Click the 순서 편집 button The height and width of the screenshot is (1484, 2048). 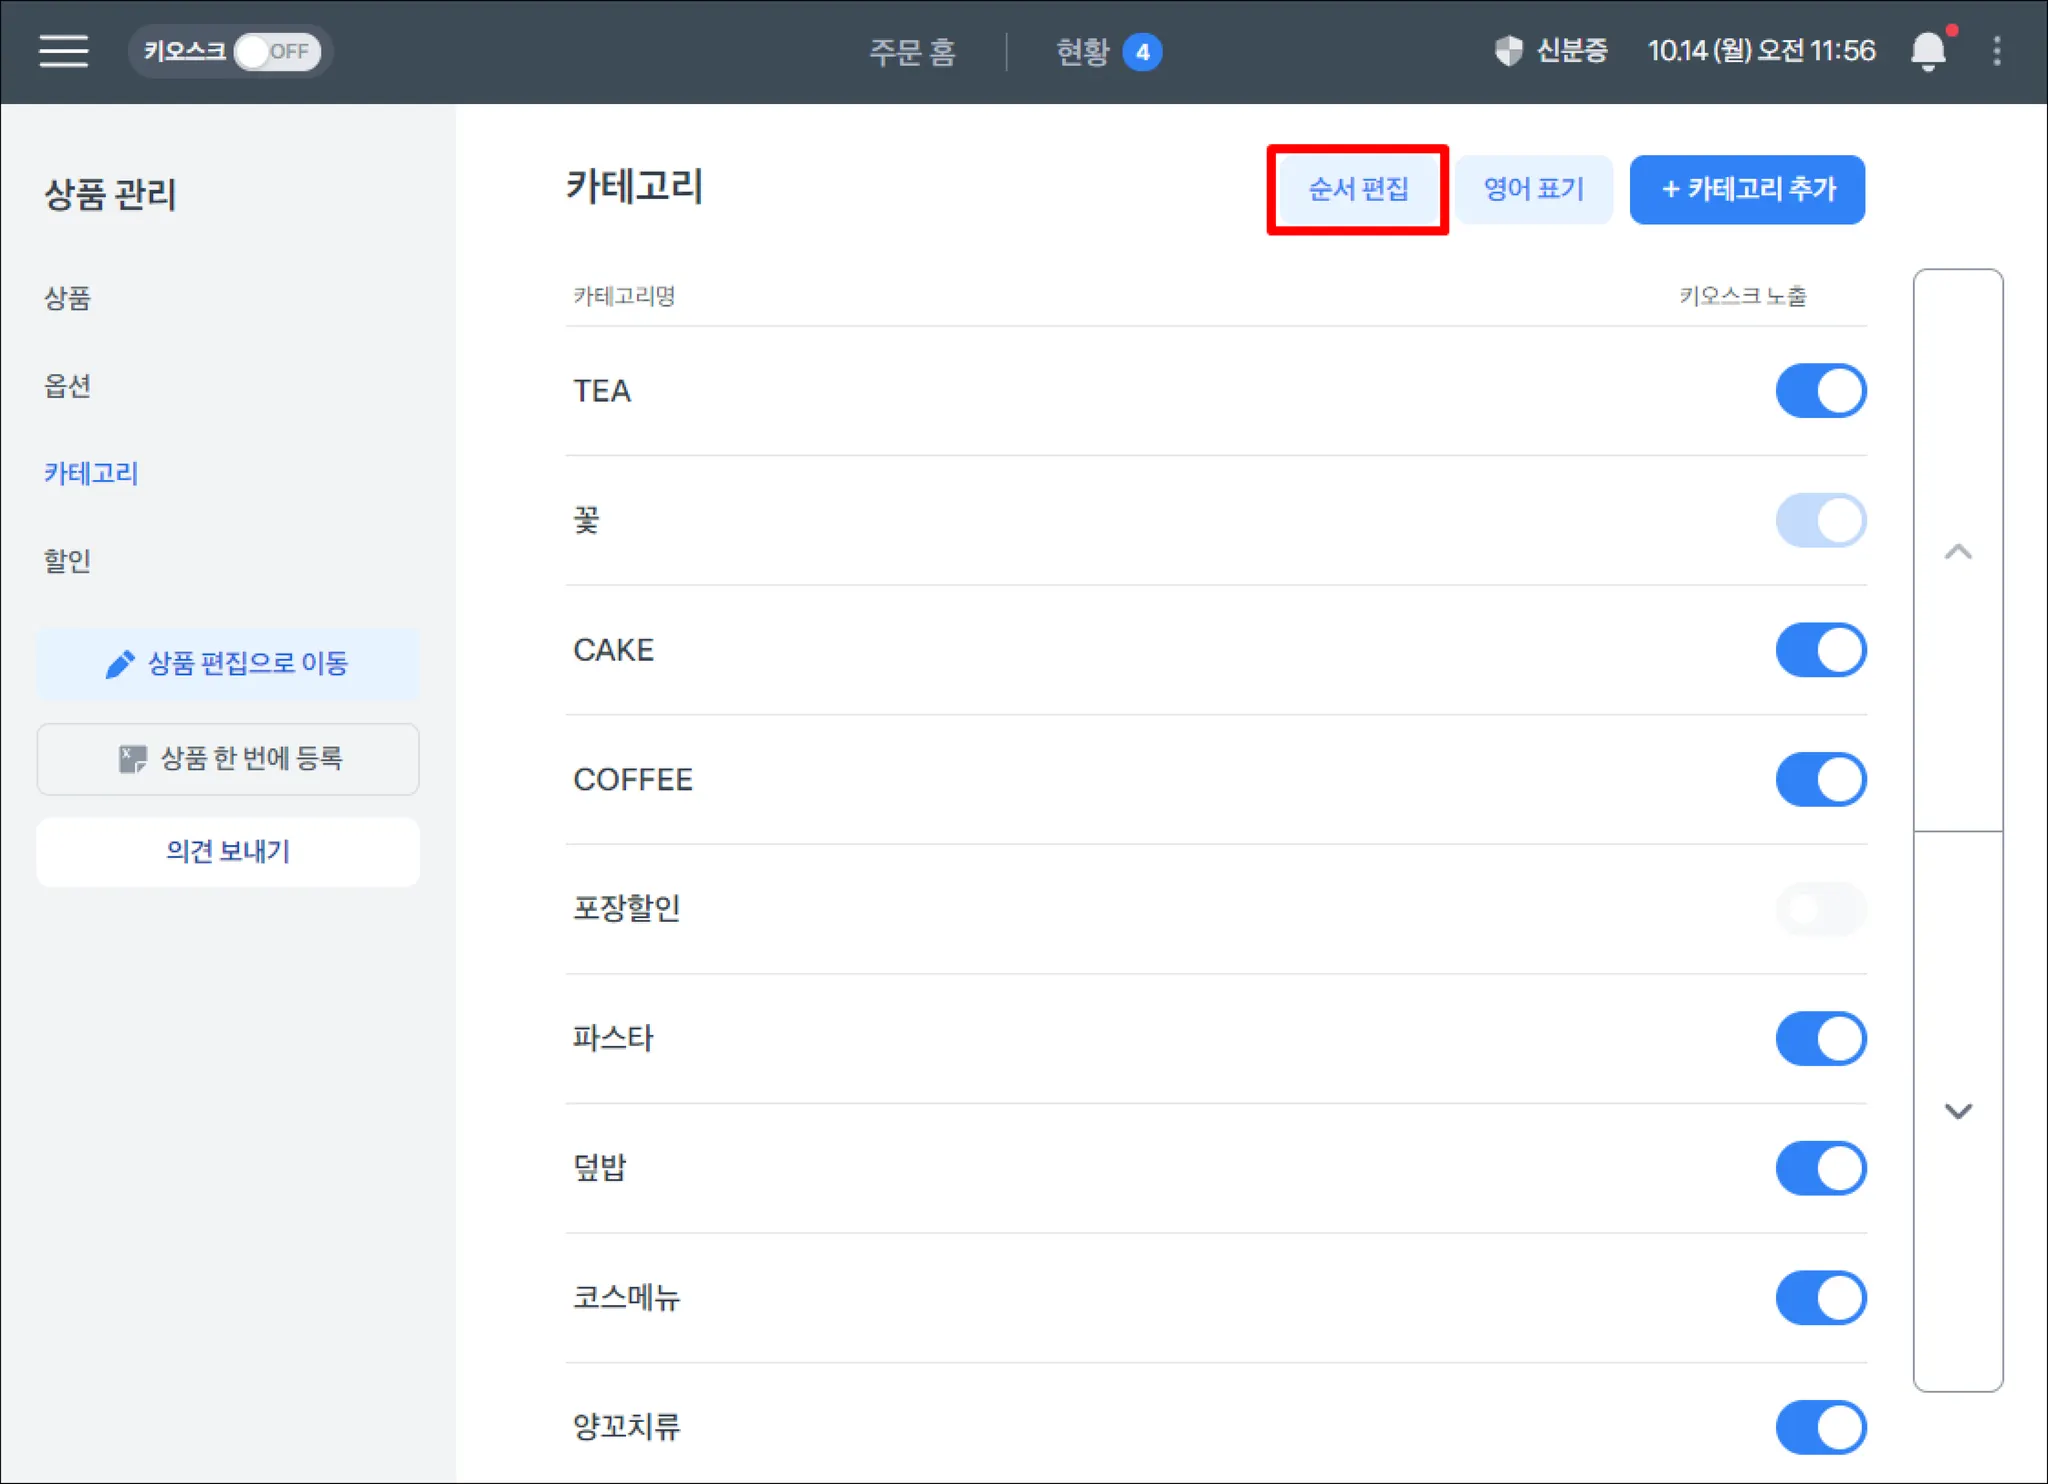click(1357, 189)
